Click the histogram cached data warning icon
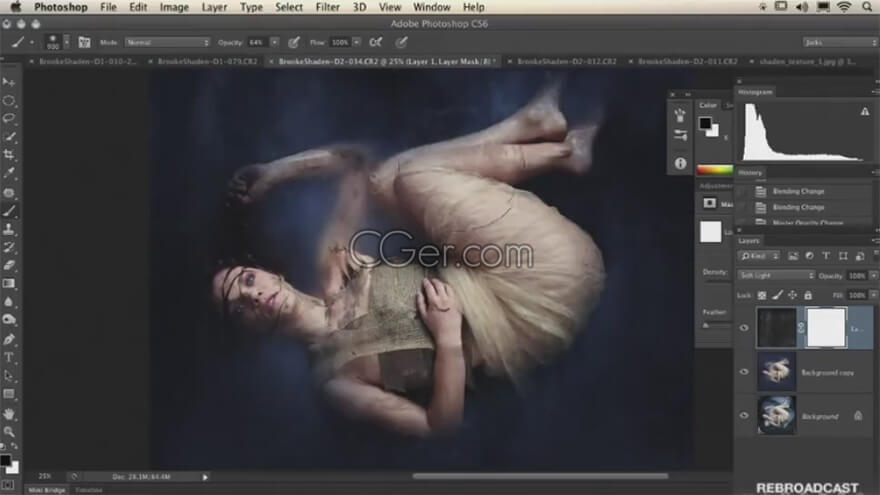 tap(865, 112)
